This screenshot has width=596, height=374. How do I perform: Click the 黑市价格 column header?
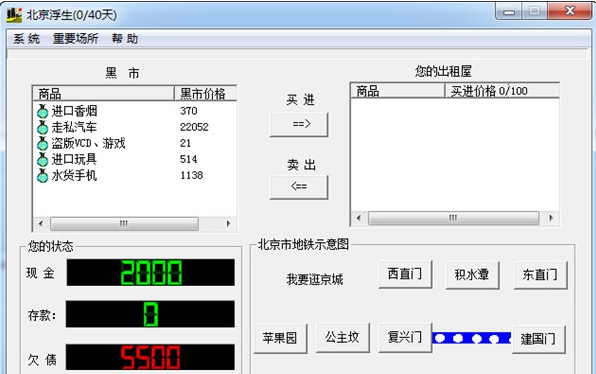point(206,94)
